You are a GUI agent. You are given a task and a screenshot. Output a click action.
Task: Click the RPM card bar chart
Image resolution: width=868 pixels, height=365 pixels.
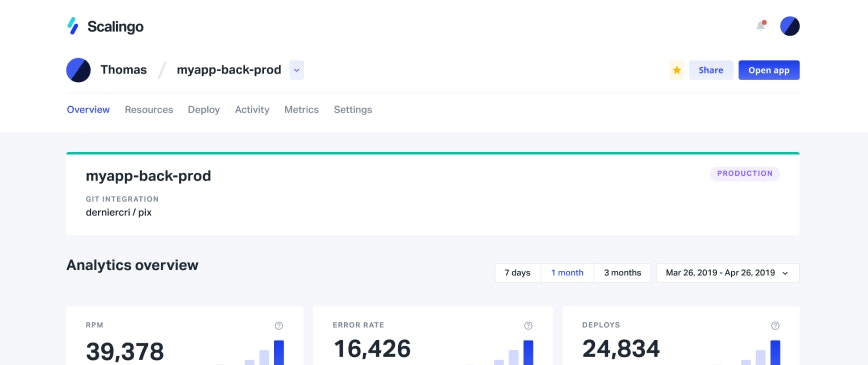coord(250,352)
